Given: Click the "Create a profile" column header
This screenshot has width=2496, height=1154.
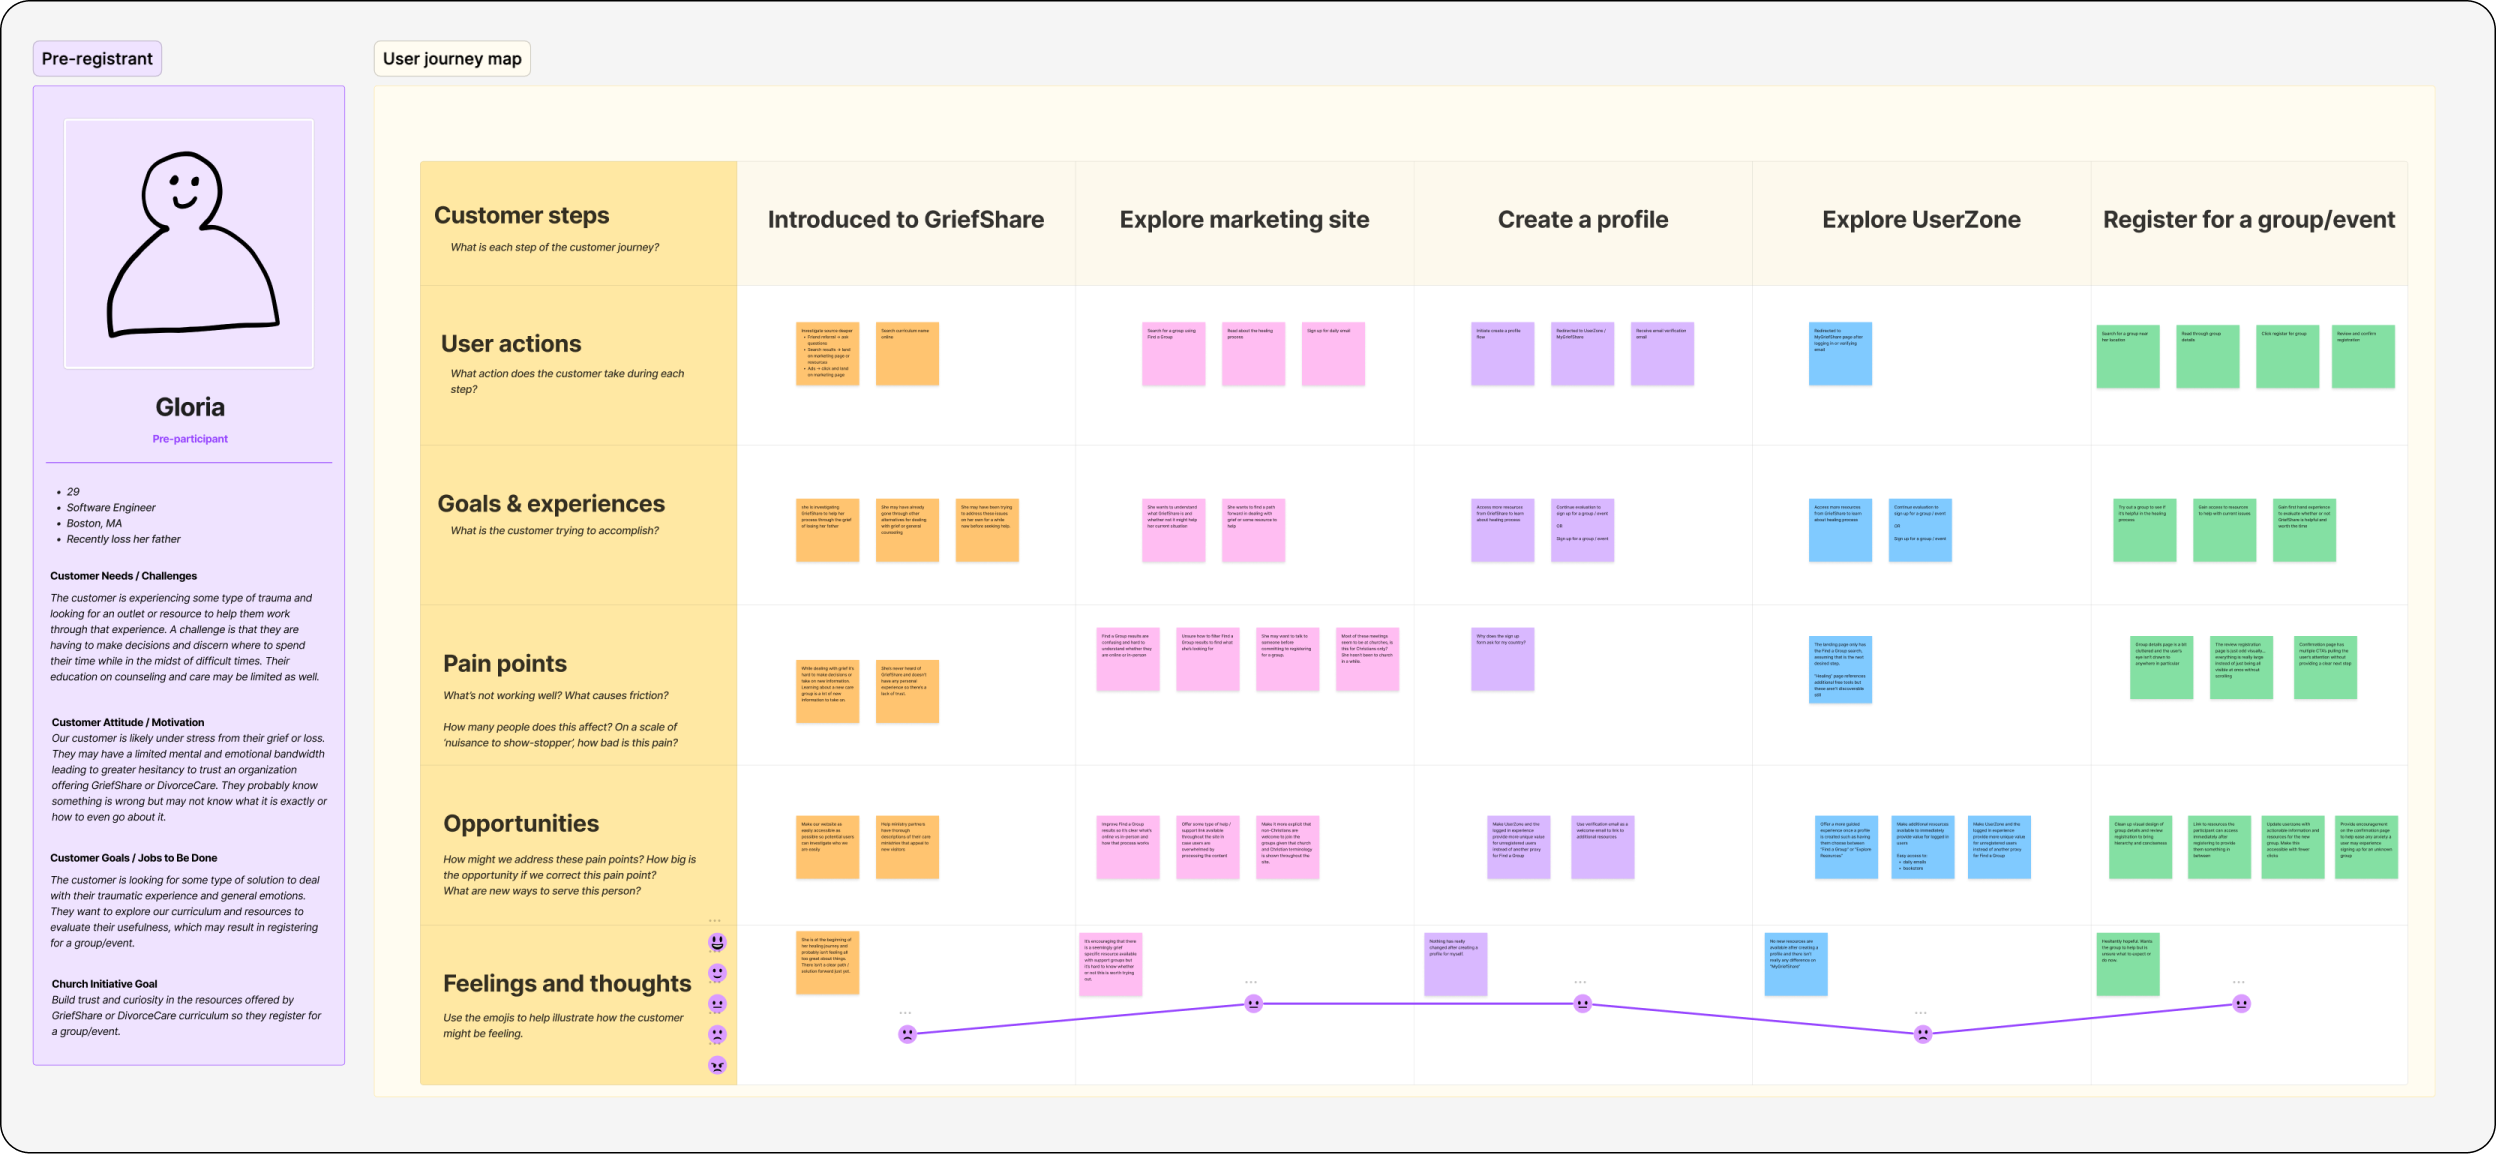Looking at the screenshot, I should coord(1582,220).
